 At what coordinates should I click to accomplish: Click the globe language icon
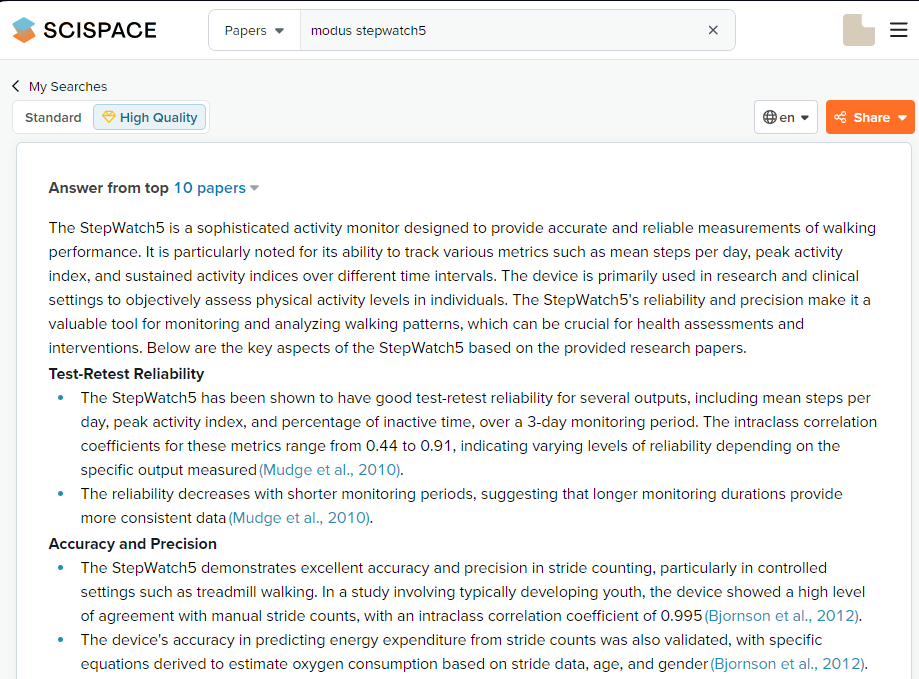(x=770, y=117)
